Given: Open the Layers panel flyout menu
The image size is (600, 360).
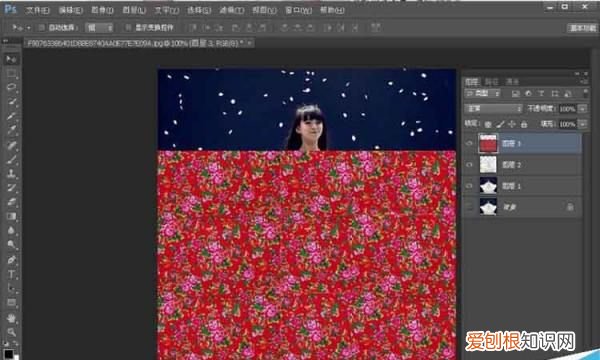Looking at the screenshot, I should (584, 81).
